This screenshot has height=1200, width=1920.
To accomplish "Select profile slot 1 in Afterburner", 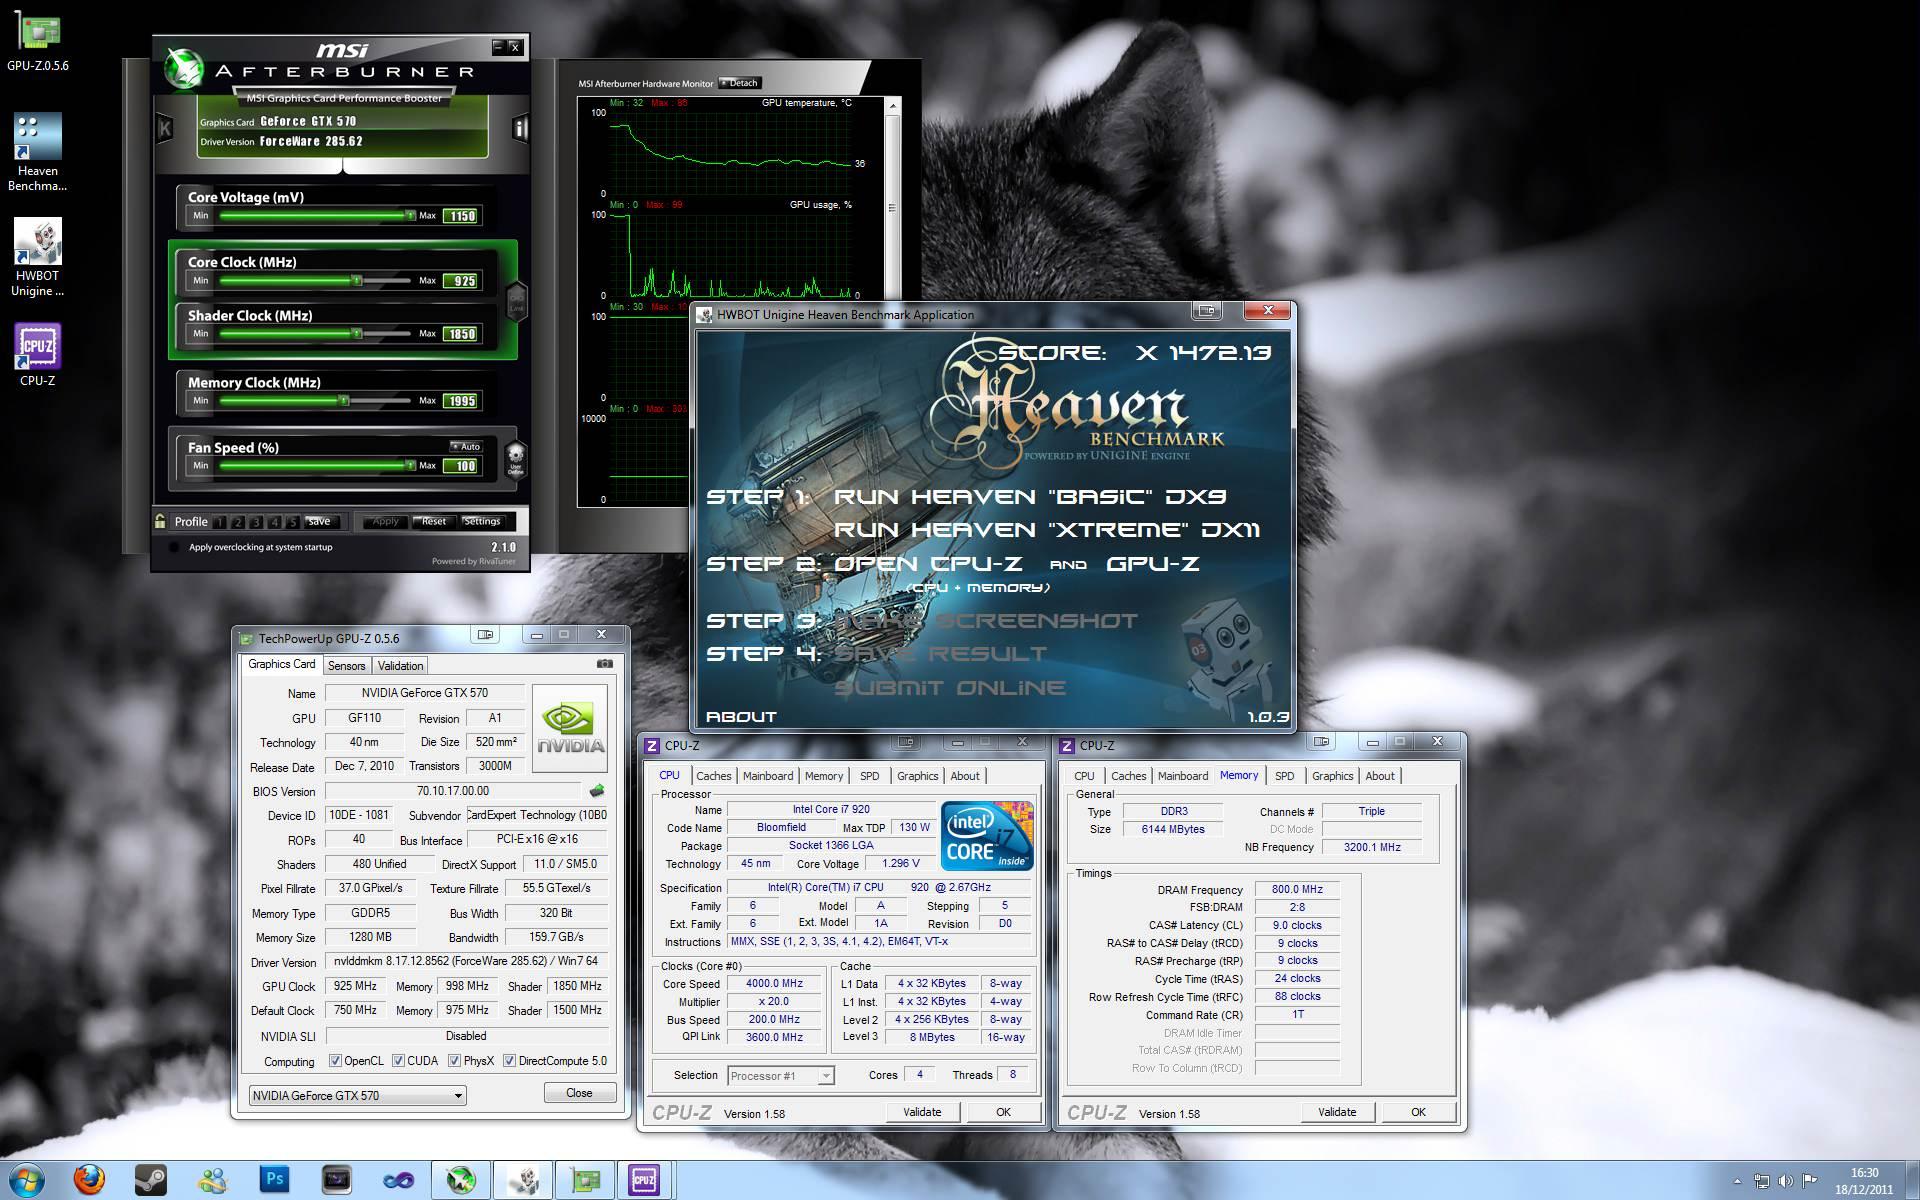I will (220, 522).
